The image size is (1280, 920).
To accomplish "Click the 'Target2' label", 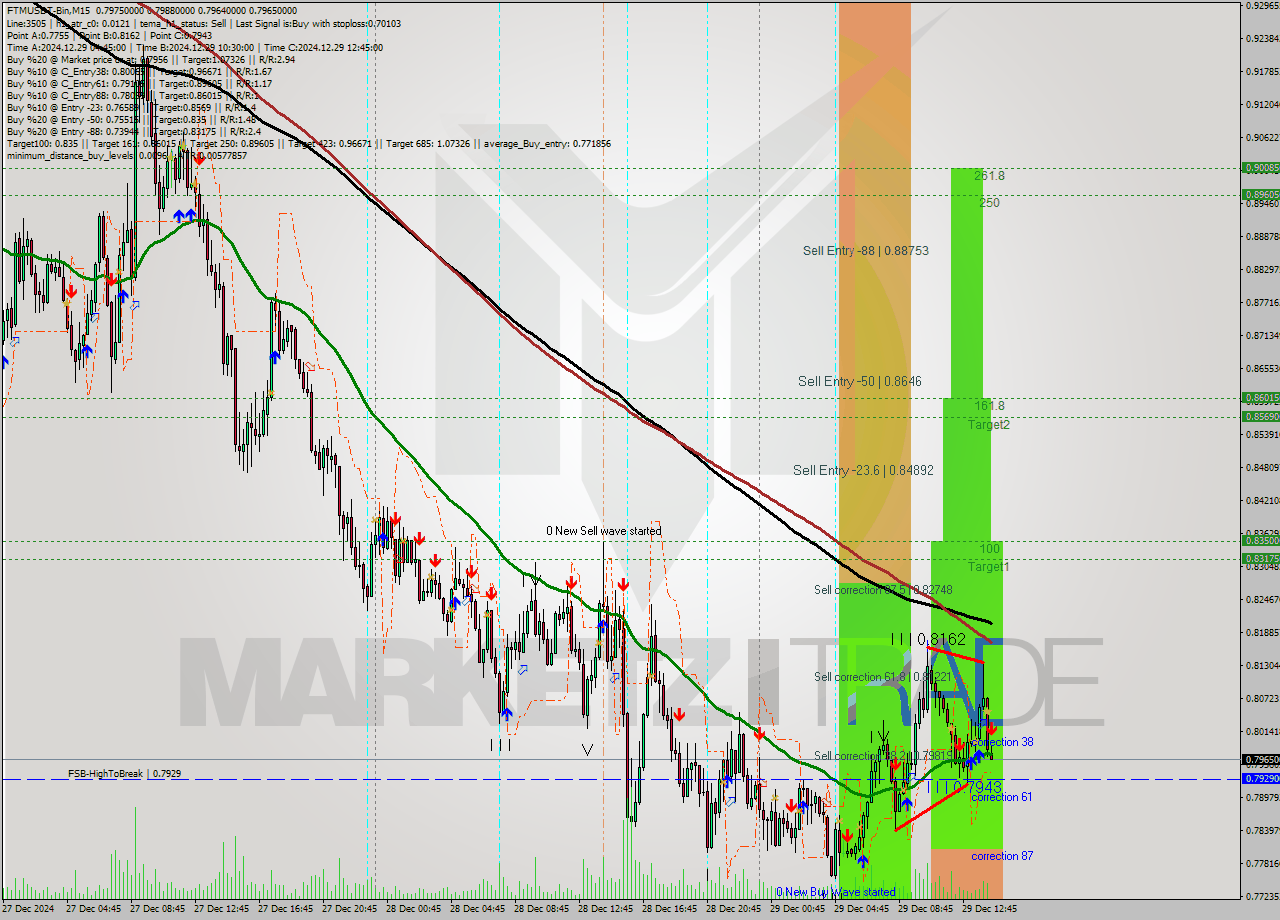I will [988, 425].
